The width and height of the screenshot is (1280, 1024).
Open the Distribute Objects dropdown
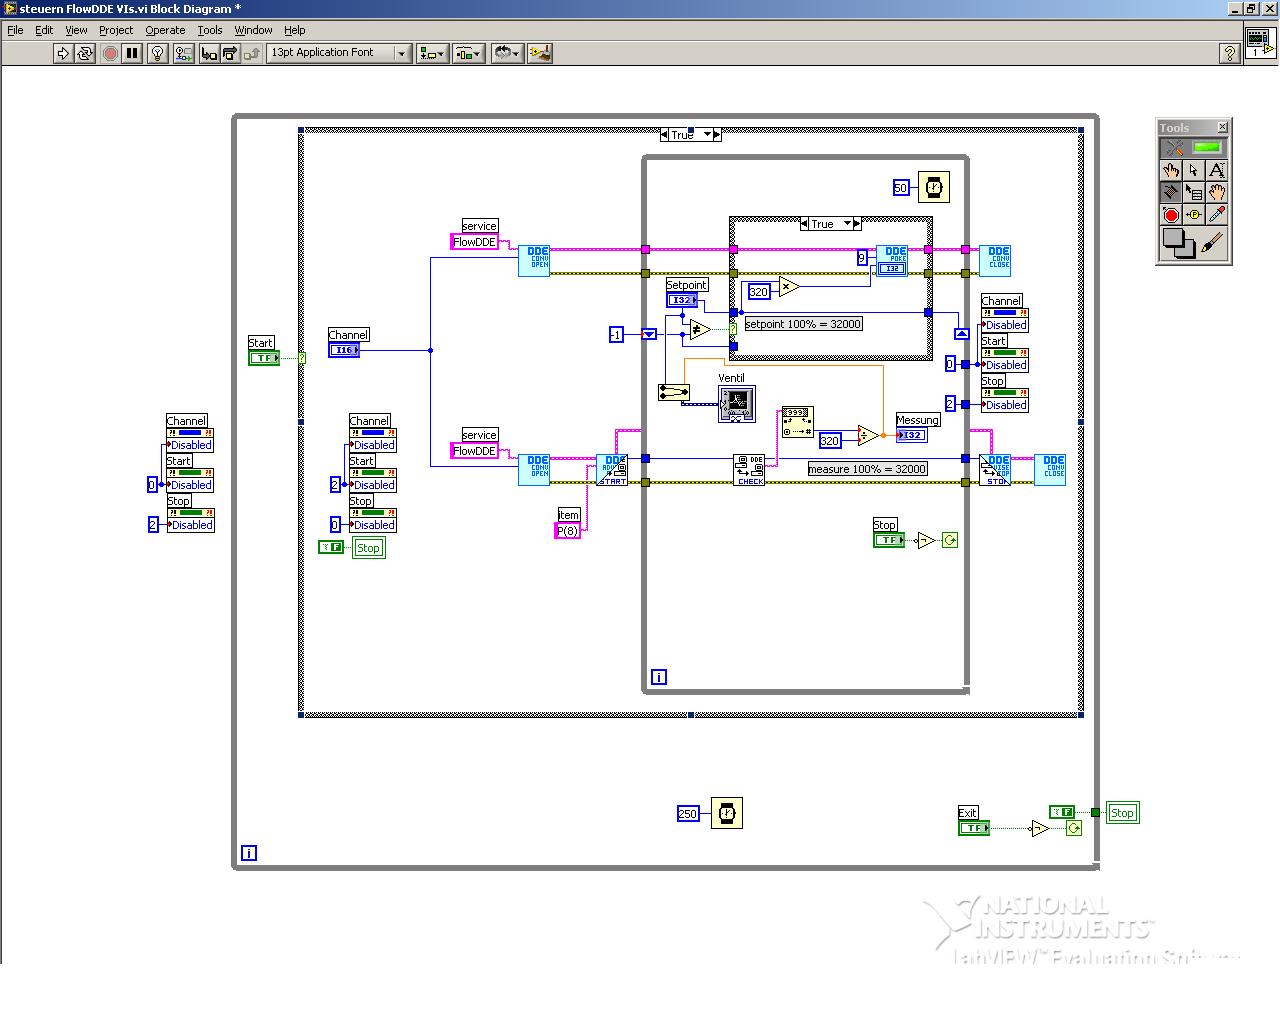click(x=468, y=53)
